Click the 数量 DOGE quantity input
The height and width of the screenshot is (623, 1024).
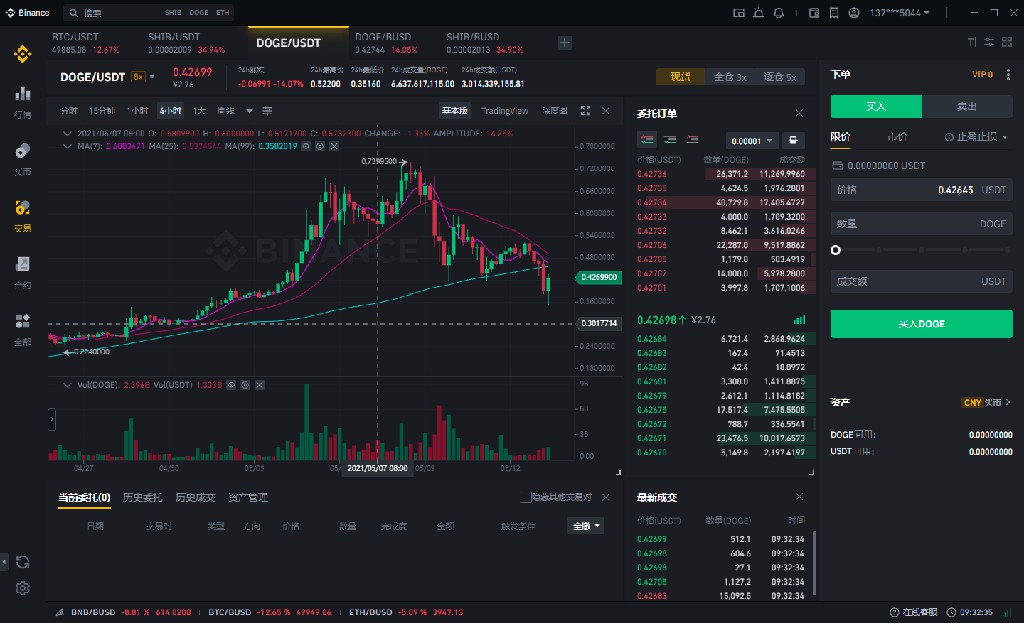pyautogui.click(x=921, y=223)
